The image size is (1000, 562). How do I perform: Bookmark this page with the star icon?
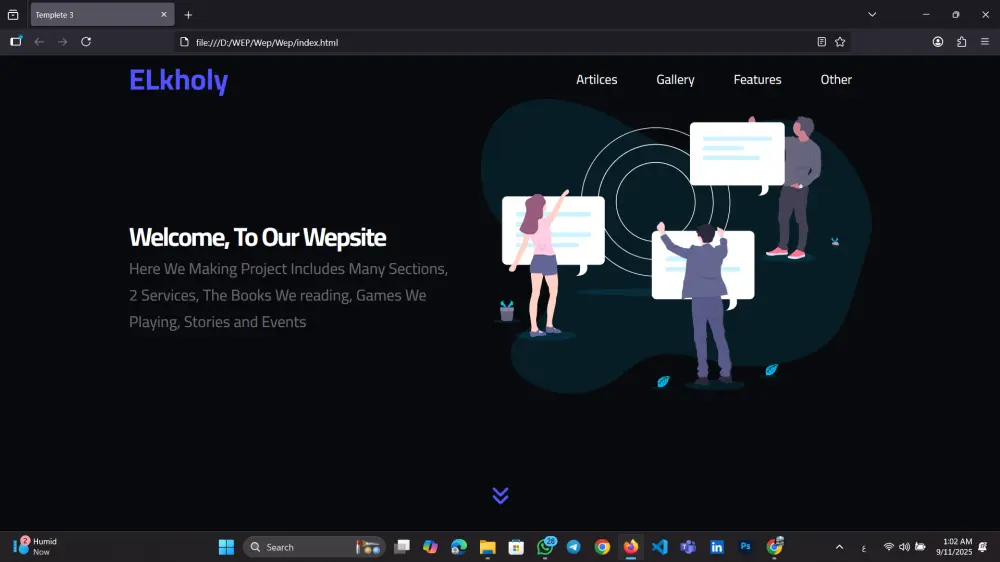840,42
